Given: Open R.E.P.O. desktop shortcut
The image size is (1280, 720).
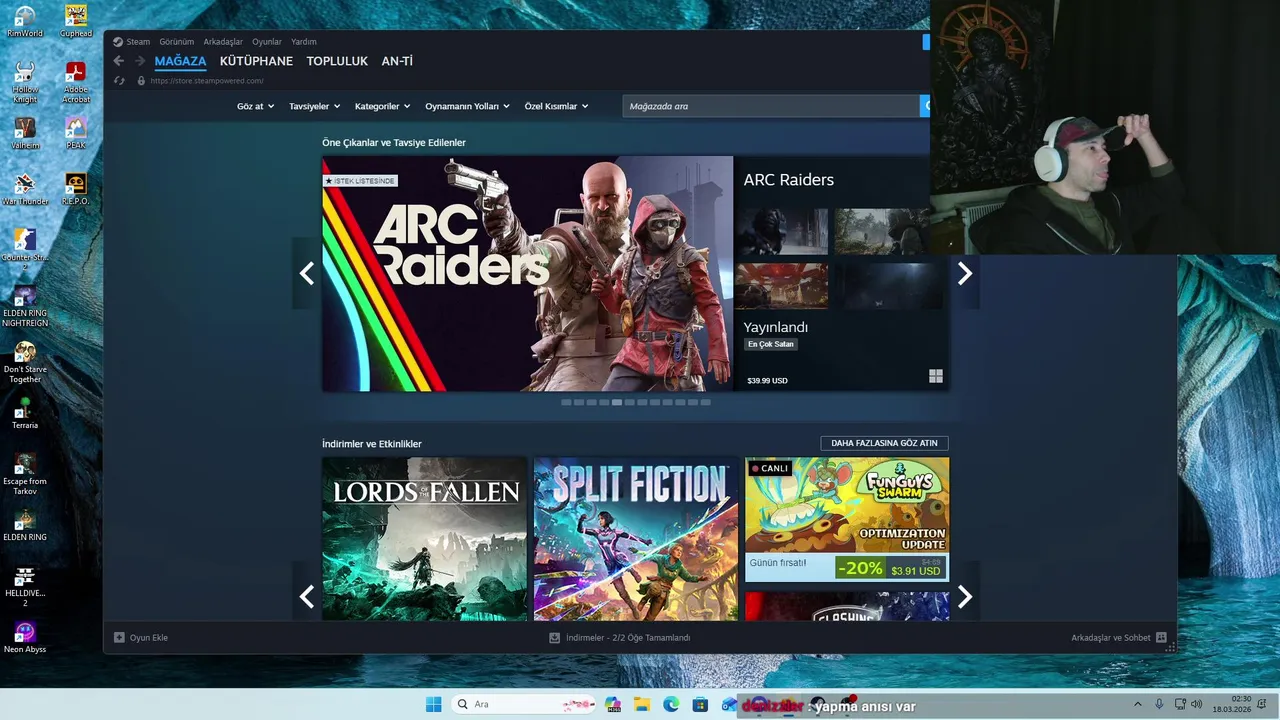Looking at the screenshot, I should point(76,189).
